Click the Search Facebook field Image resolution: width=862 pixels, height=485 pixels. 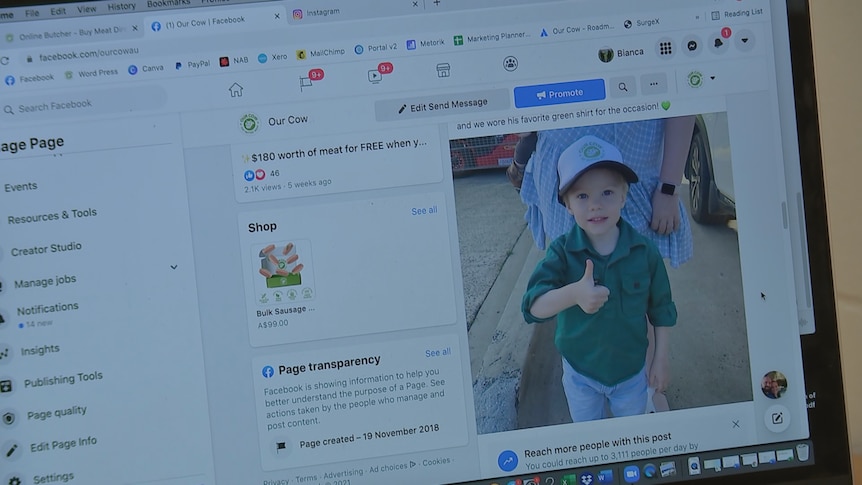[82, 104]
